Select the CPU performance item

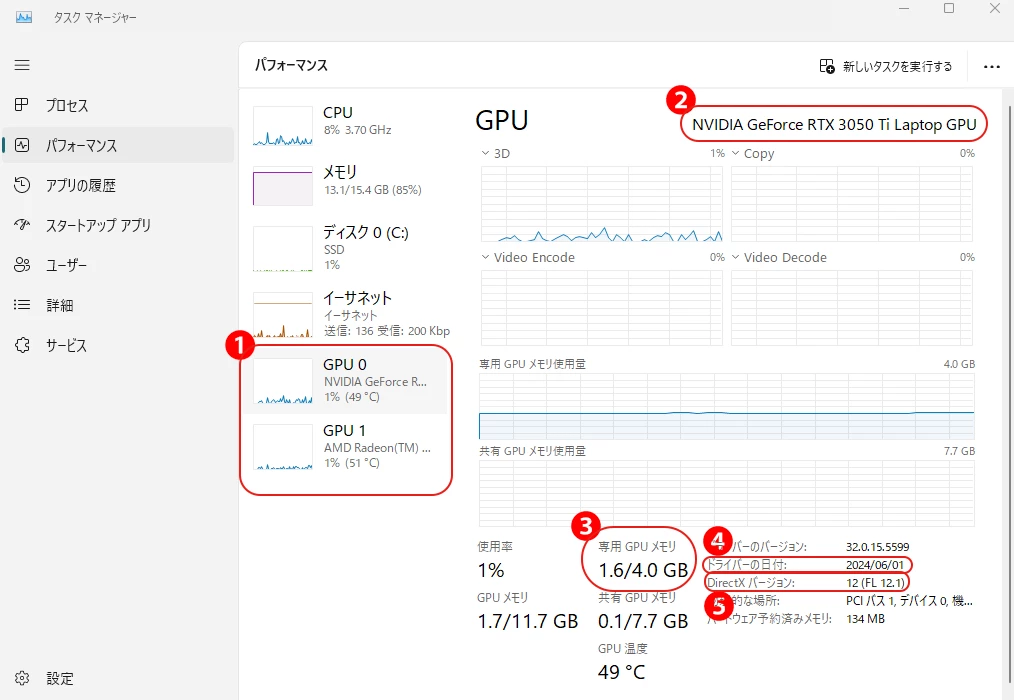[x=346, y=124]
